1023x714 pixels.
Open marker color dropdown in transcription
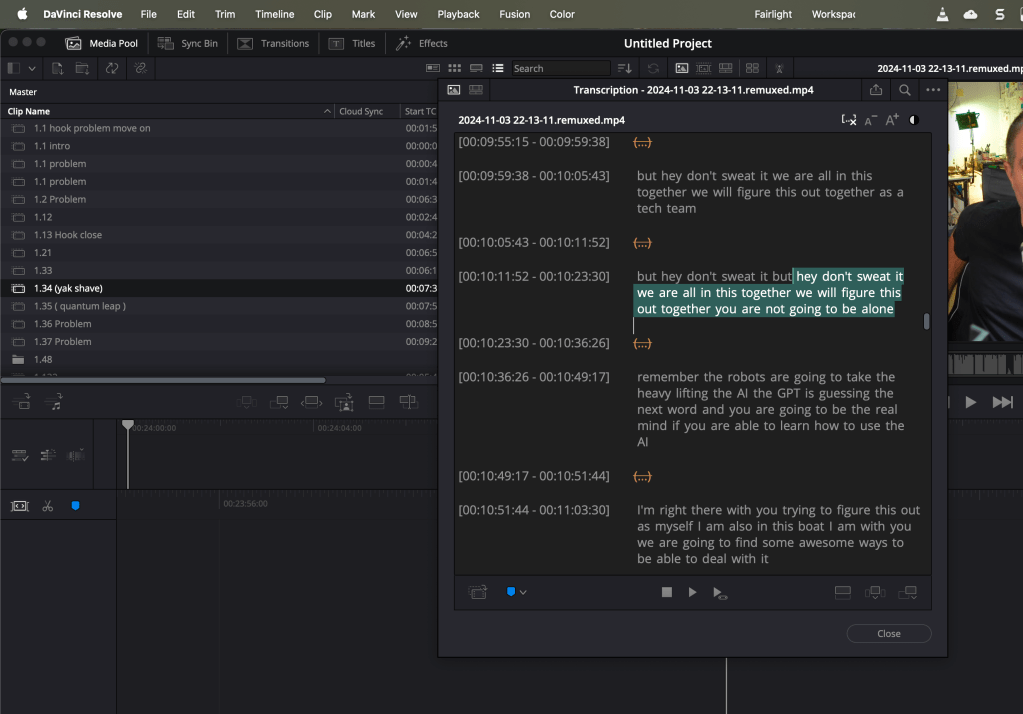coord(523,593)
